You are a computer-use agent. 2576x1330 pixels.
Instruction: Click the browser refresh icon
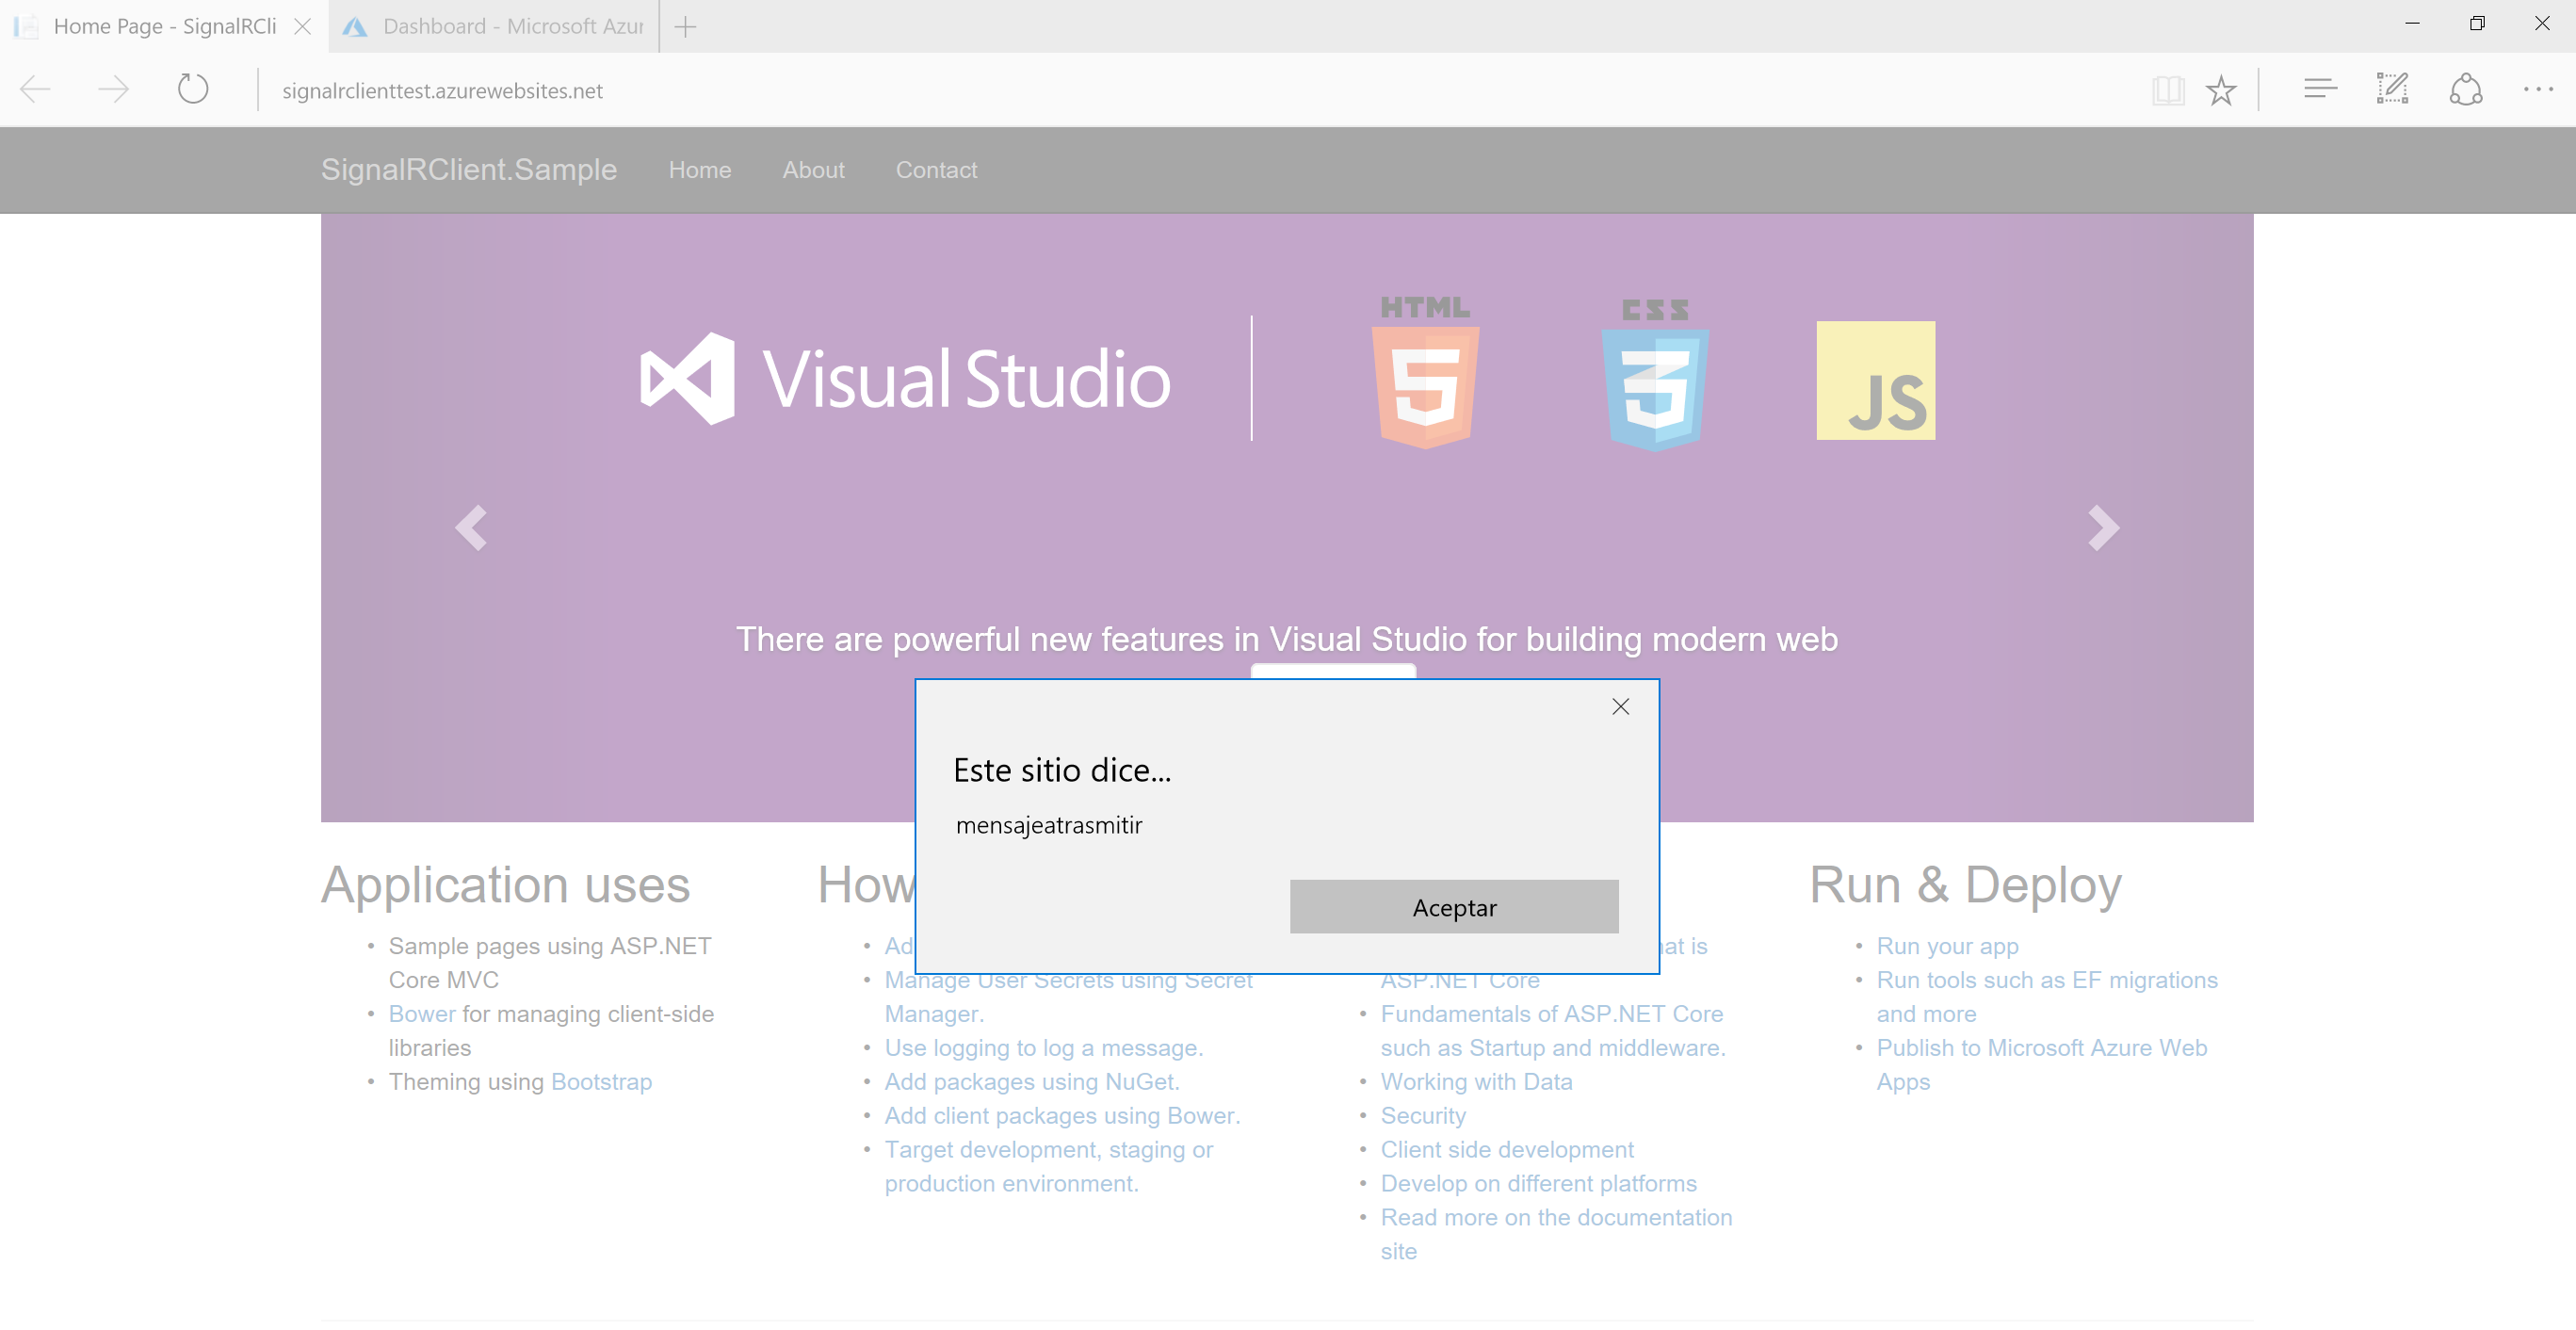tap(192, 90)
